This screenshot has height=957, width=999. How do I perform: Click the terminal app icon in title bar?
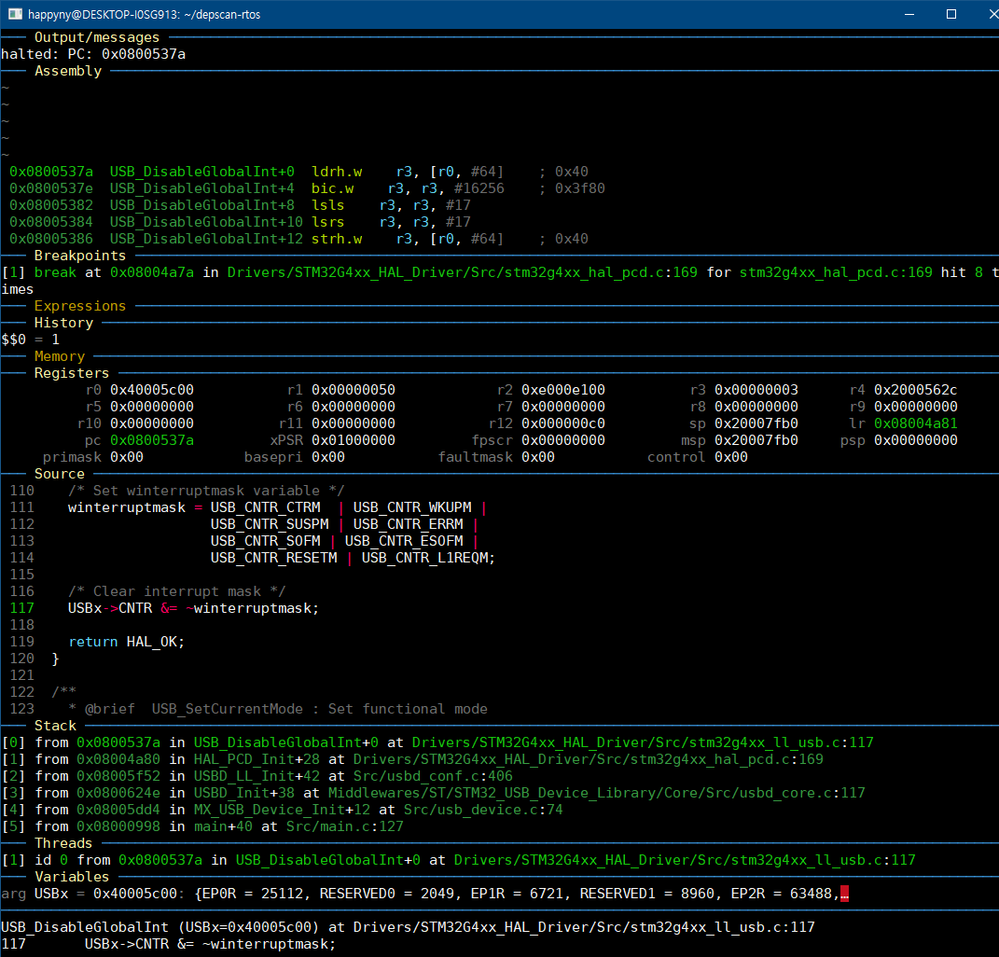(15, 14)
